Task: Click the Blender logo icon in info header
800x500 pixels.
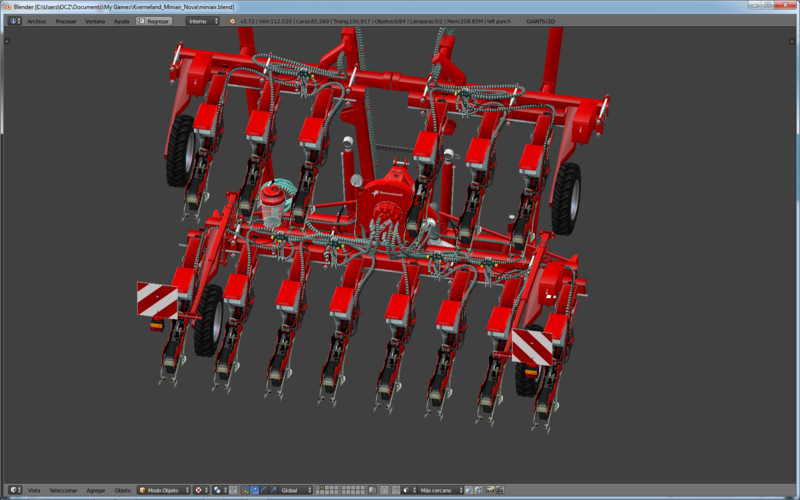Action: (233, 20)
